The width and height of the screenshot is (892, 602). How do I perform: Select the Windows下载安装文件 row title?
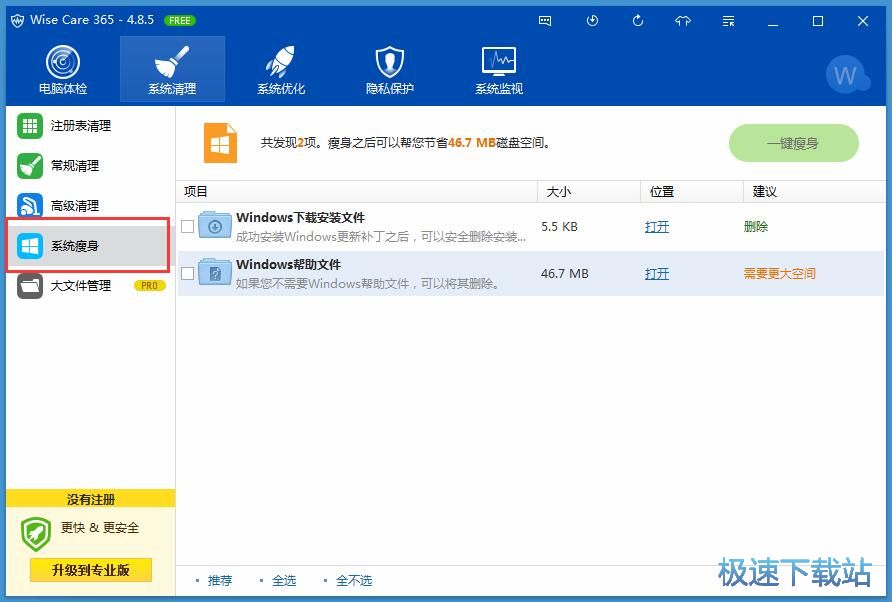coord(300,217)
